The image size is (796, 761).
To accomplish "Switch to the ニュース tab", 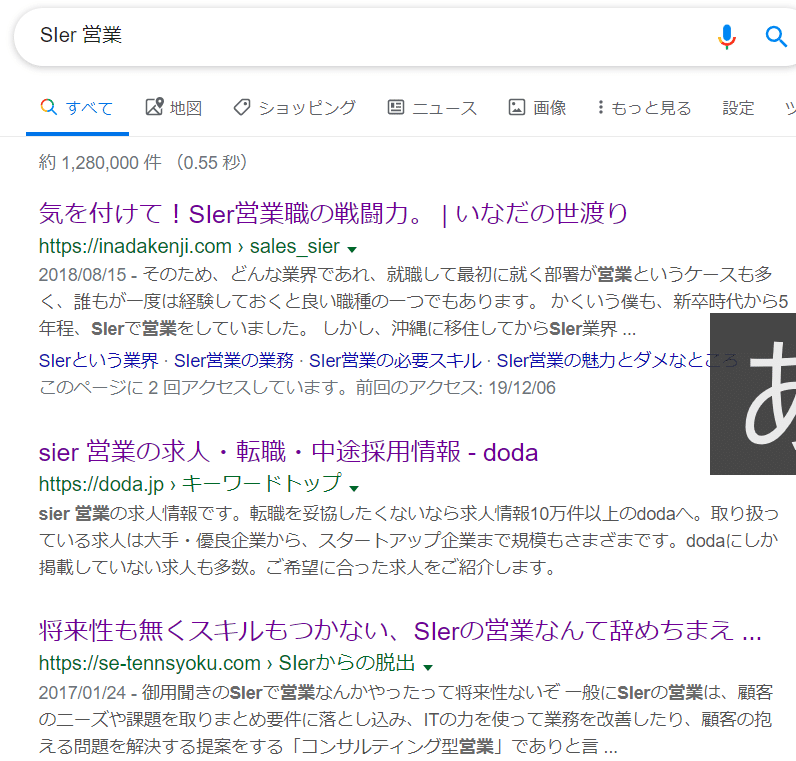I will point(433,108).
